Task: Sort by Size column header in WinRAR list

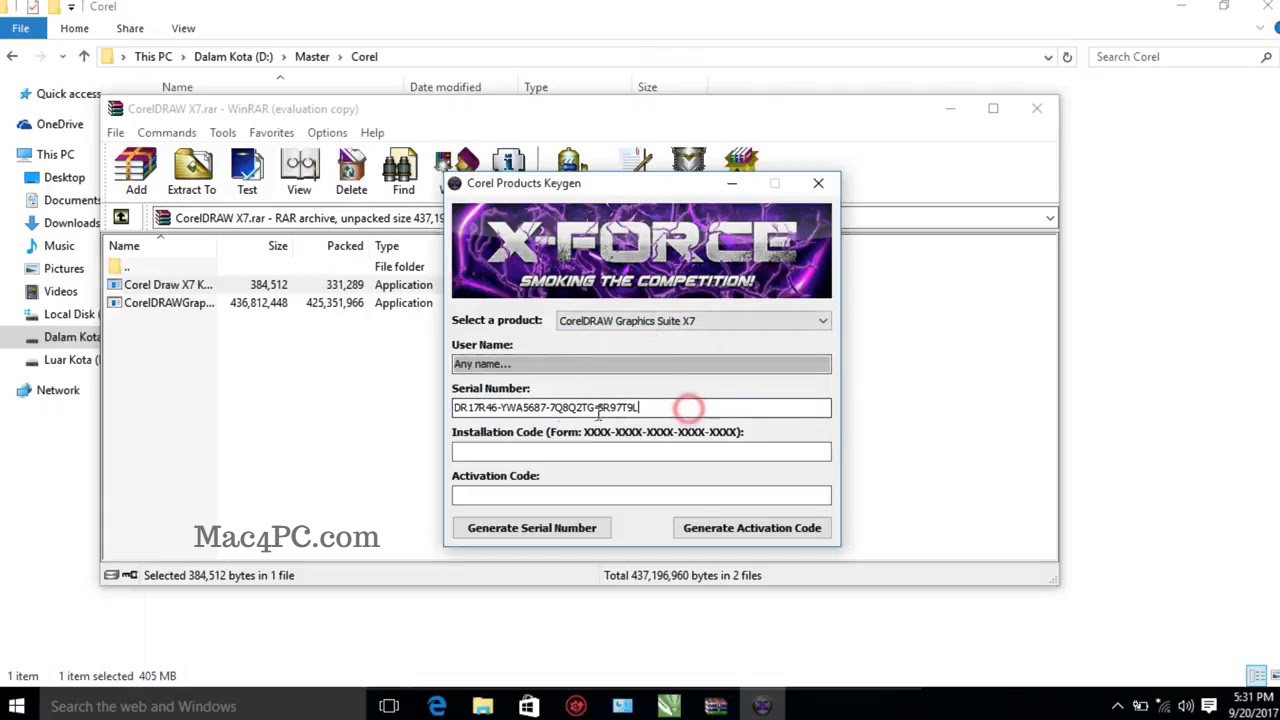Action: pyautogui.click(x=278, y=246)
